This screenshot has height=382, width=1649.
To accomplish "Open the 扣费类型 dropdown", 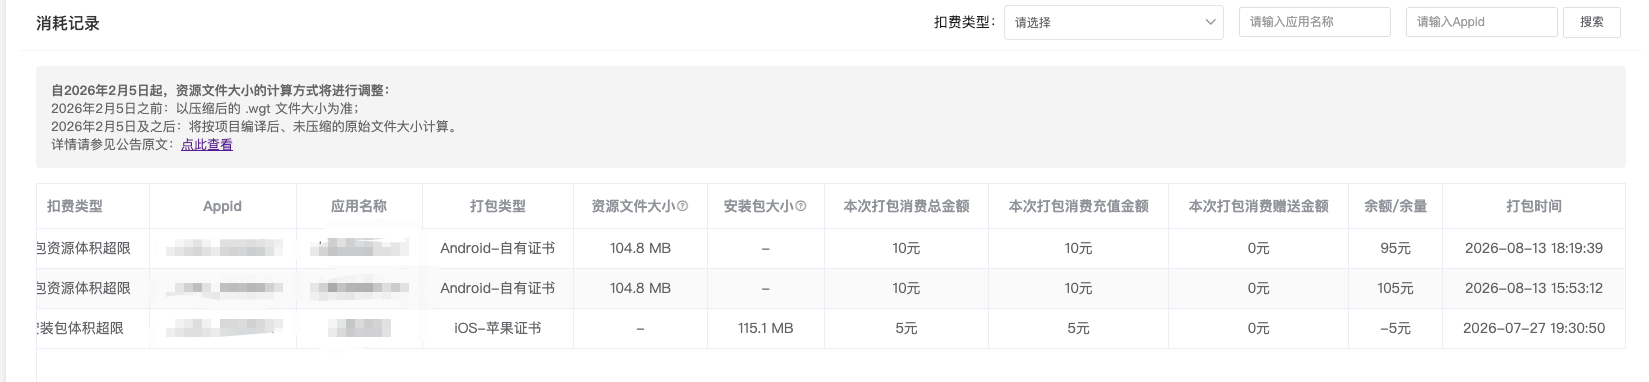I will 1114,22.
